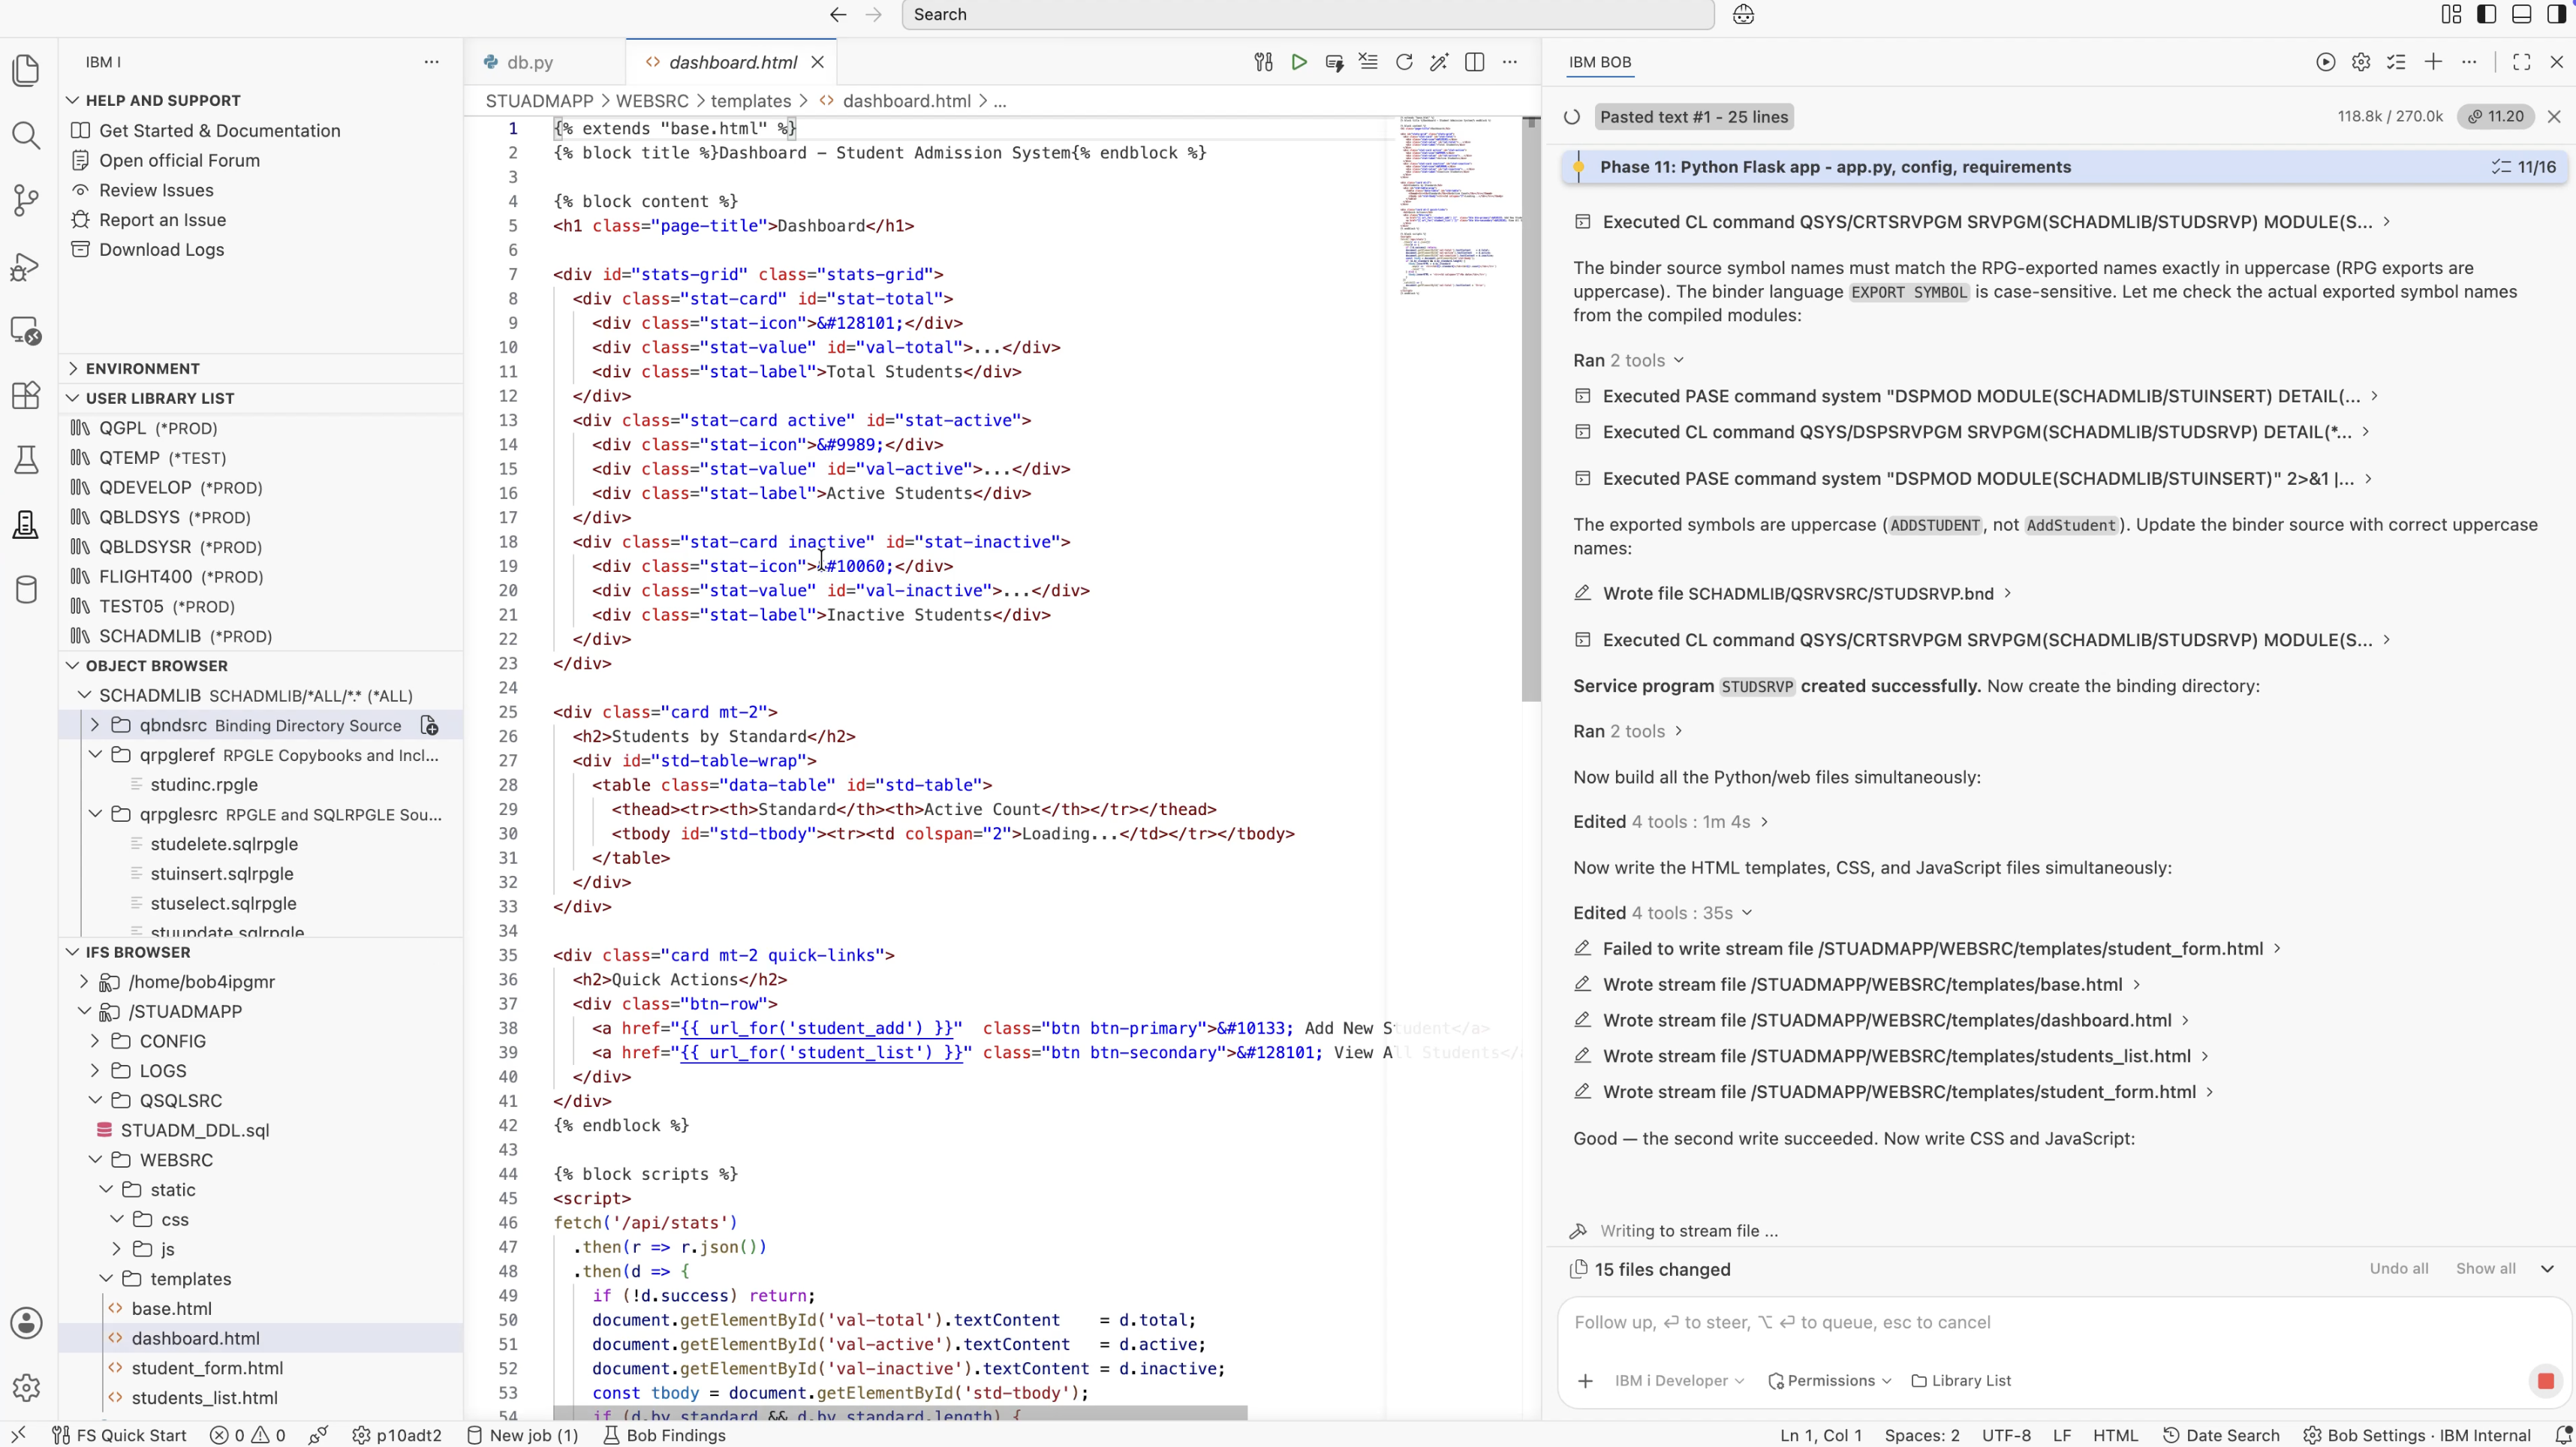Expand the CONFIG folder
Screen dimensions: 2576x1447
[95, 1041]
